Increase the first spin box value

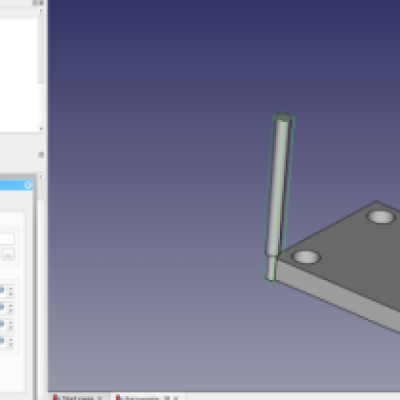pos(11,288)
